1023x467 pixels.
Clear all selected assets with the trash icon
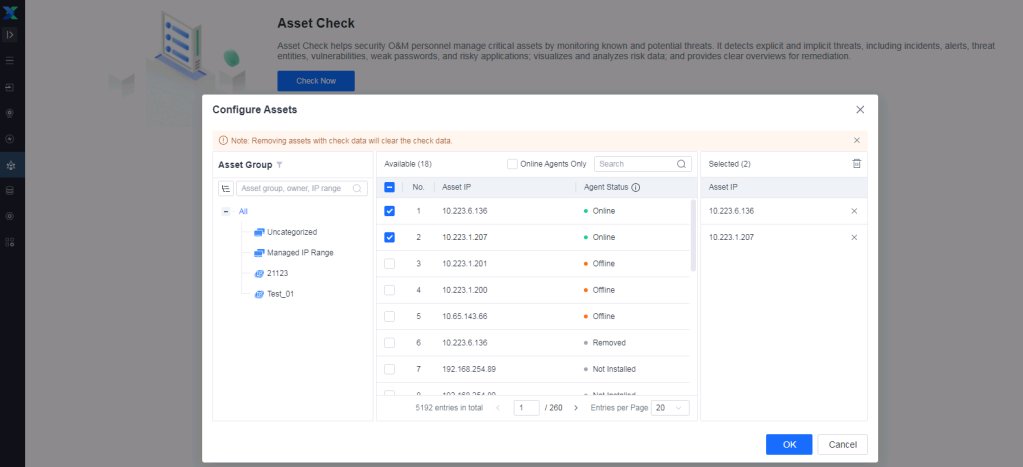pyautogui.click(x=857, y=164)
